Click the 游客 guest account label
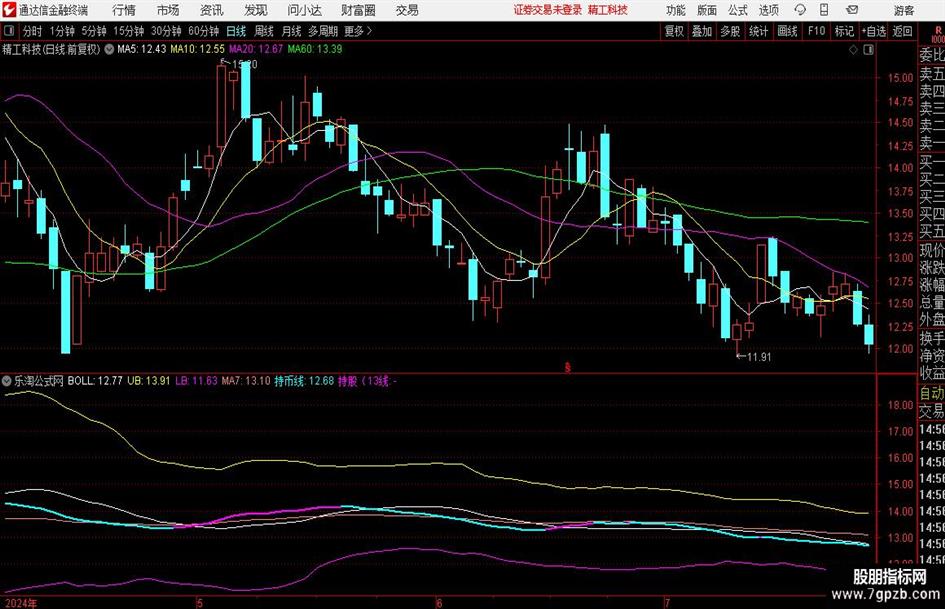This screenshot has height=609, width=945. [904, 10]
